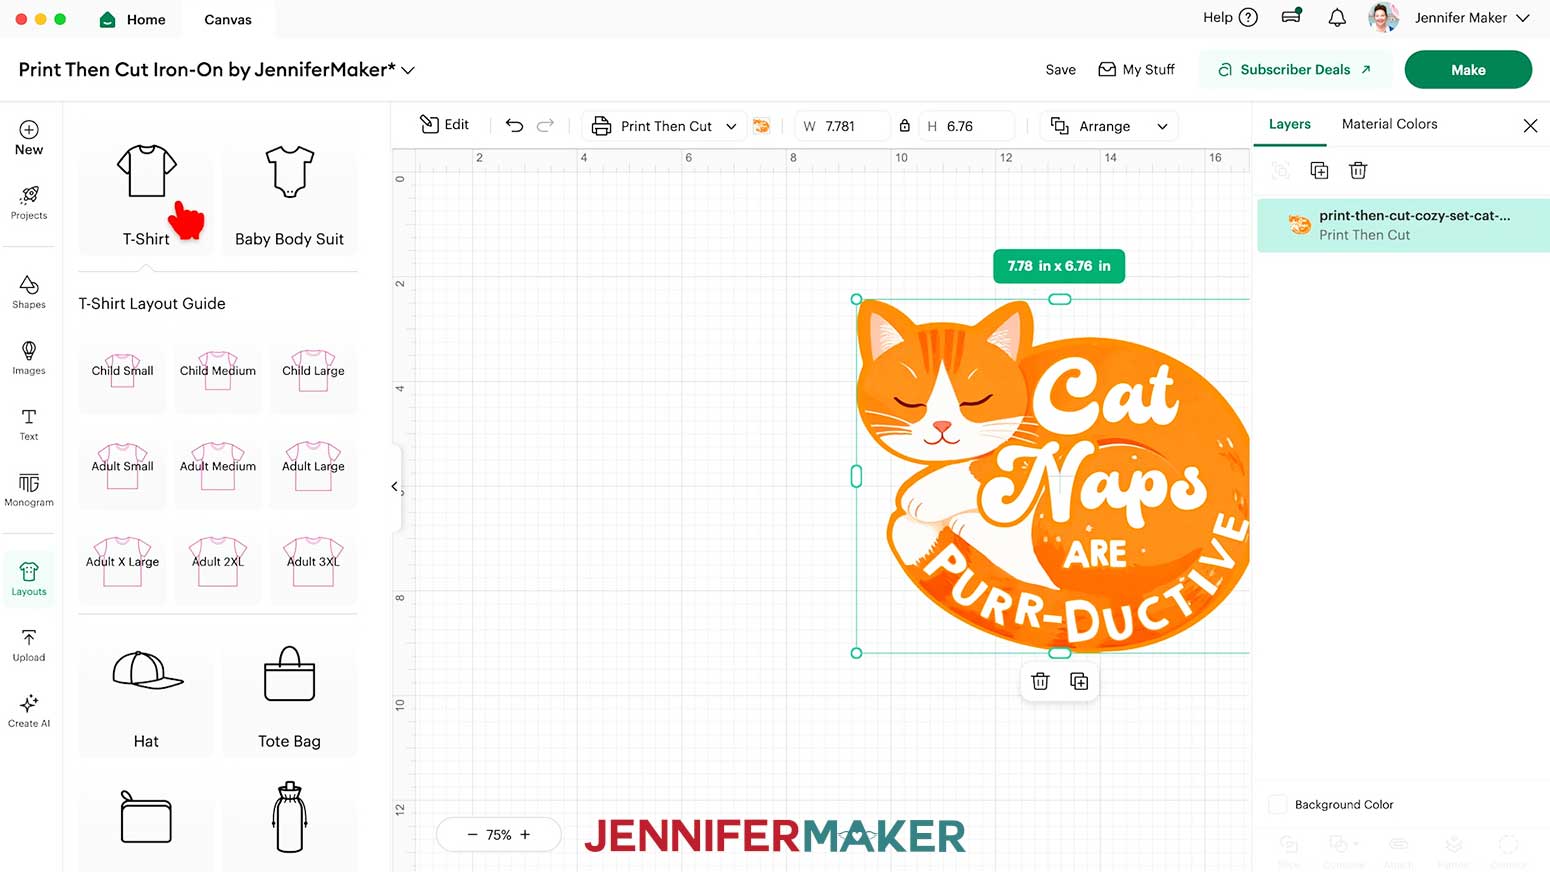Switch to the Material Colors tab

tap(1389, 124)
